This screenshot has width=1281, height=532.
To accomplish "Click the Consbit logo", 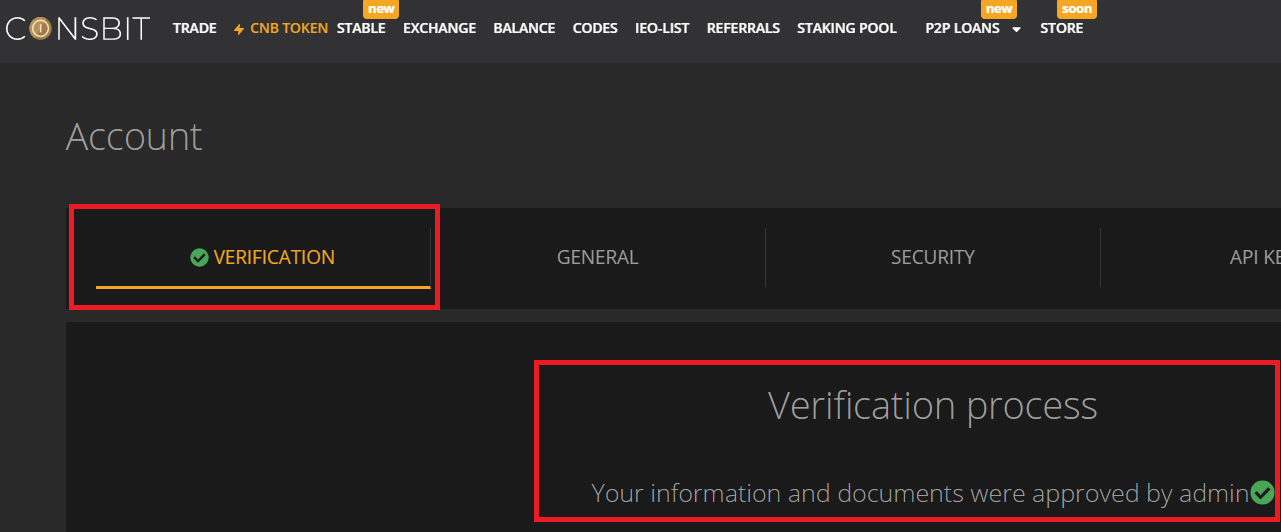I will (77, 28).
